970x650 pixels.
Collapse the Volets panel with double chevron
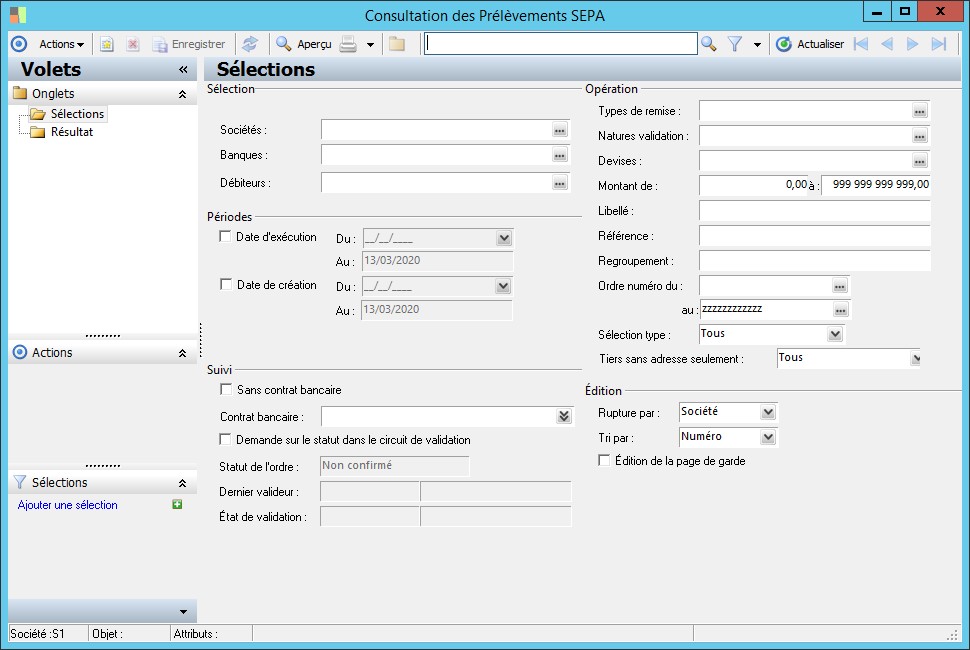pyautogui.click(x=183, y=70)
